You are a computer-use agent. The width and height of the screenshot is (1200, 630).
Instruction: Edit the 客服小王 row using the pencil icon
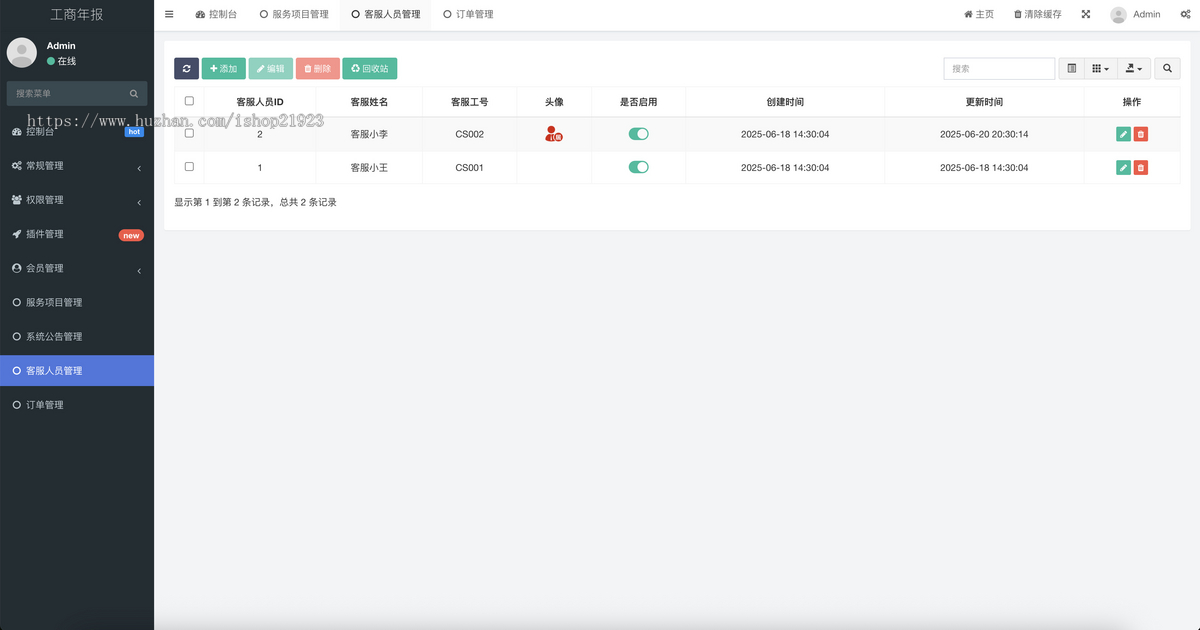click(x=1123, y=167)
